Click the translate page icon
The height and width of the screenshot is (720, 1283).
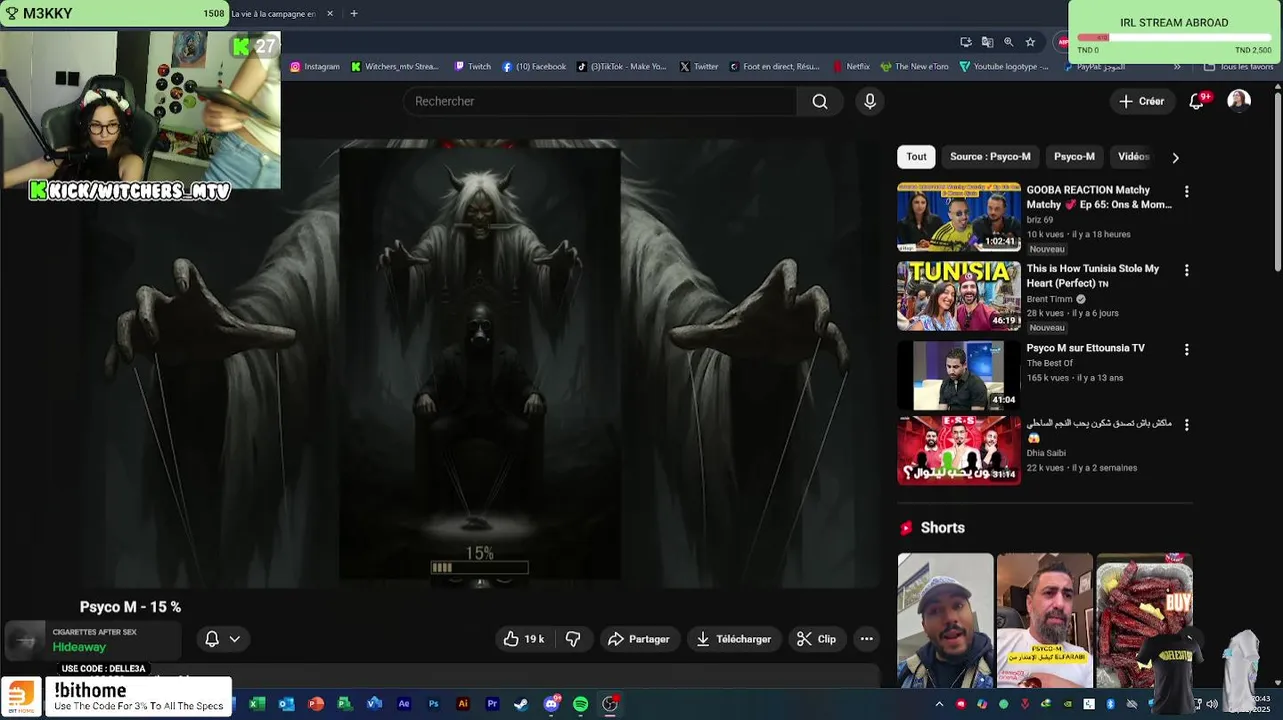pos(987,42)
